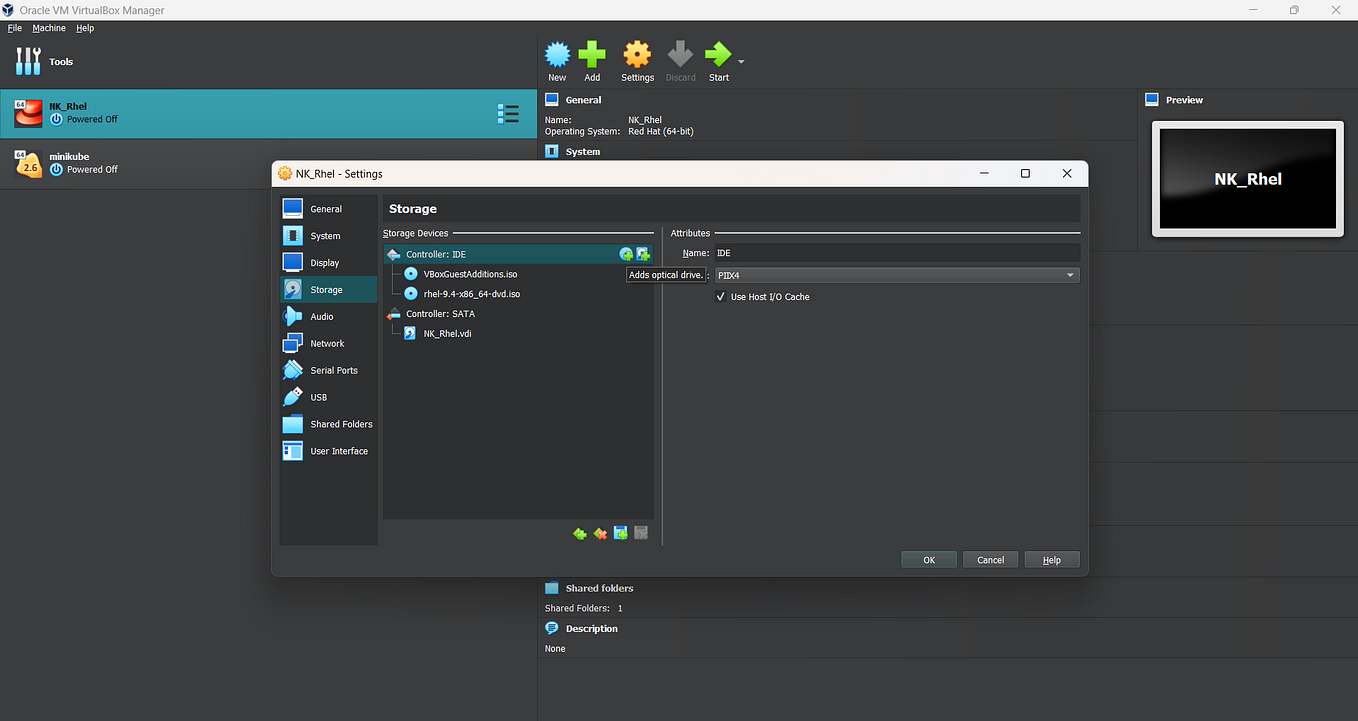The height and width of the screenshot is (721, 1358).
Task: Click the Tools icon in the left panel
Action: [x=27, y=61]
